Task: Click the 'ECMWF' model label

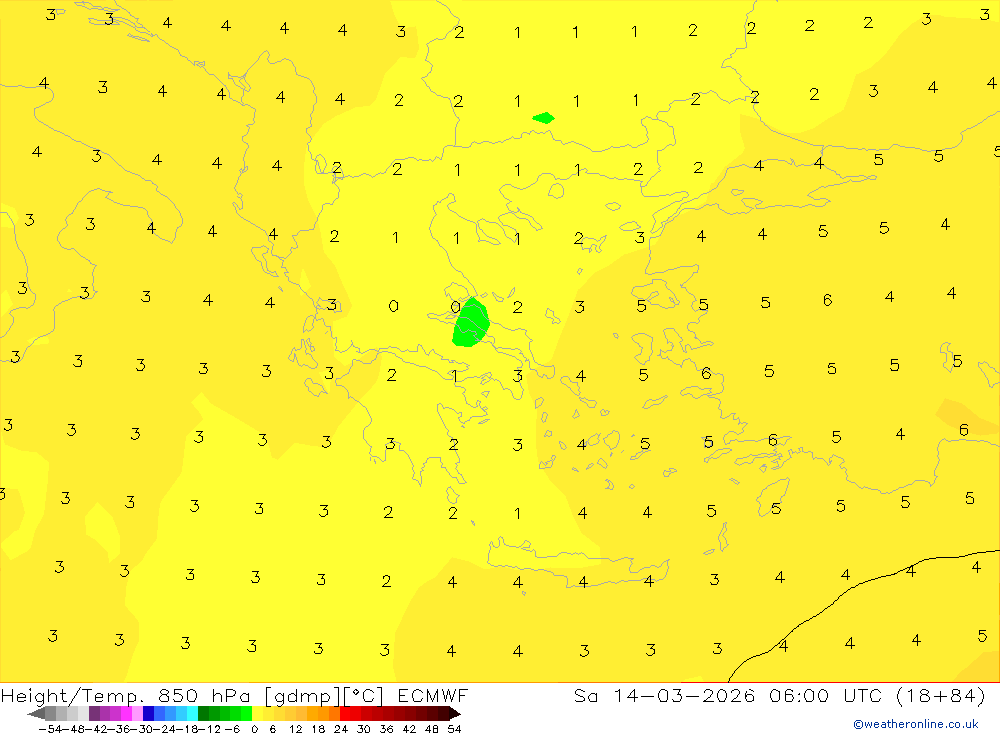Action: [x=433, y=695]
